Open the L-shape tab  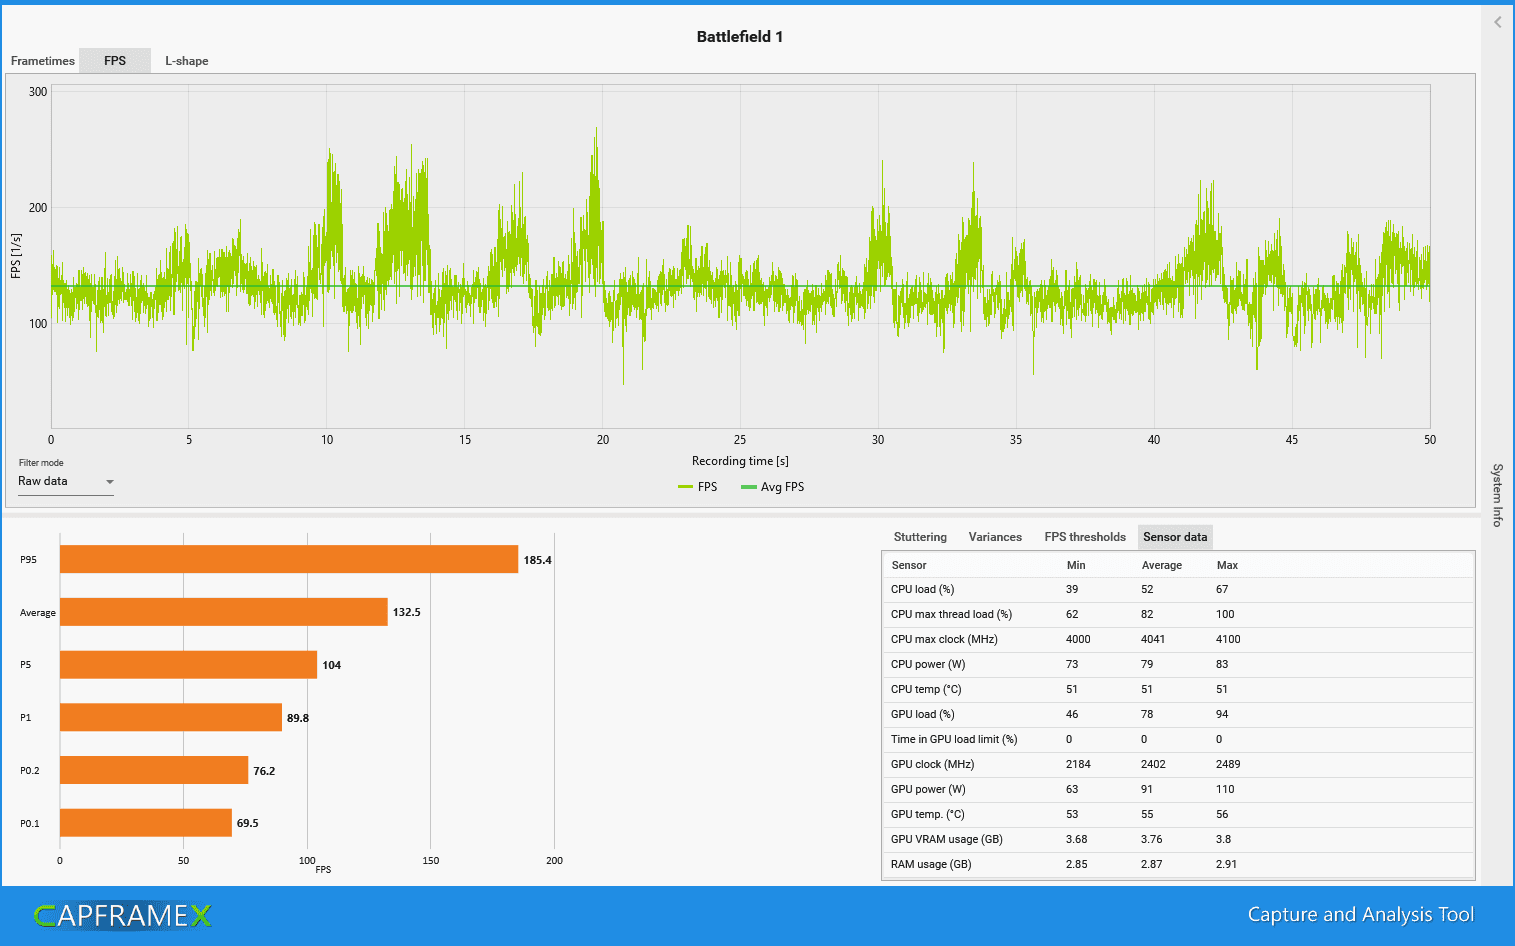pos(187,61)
